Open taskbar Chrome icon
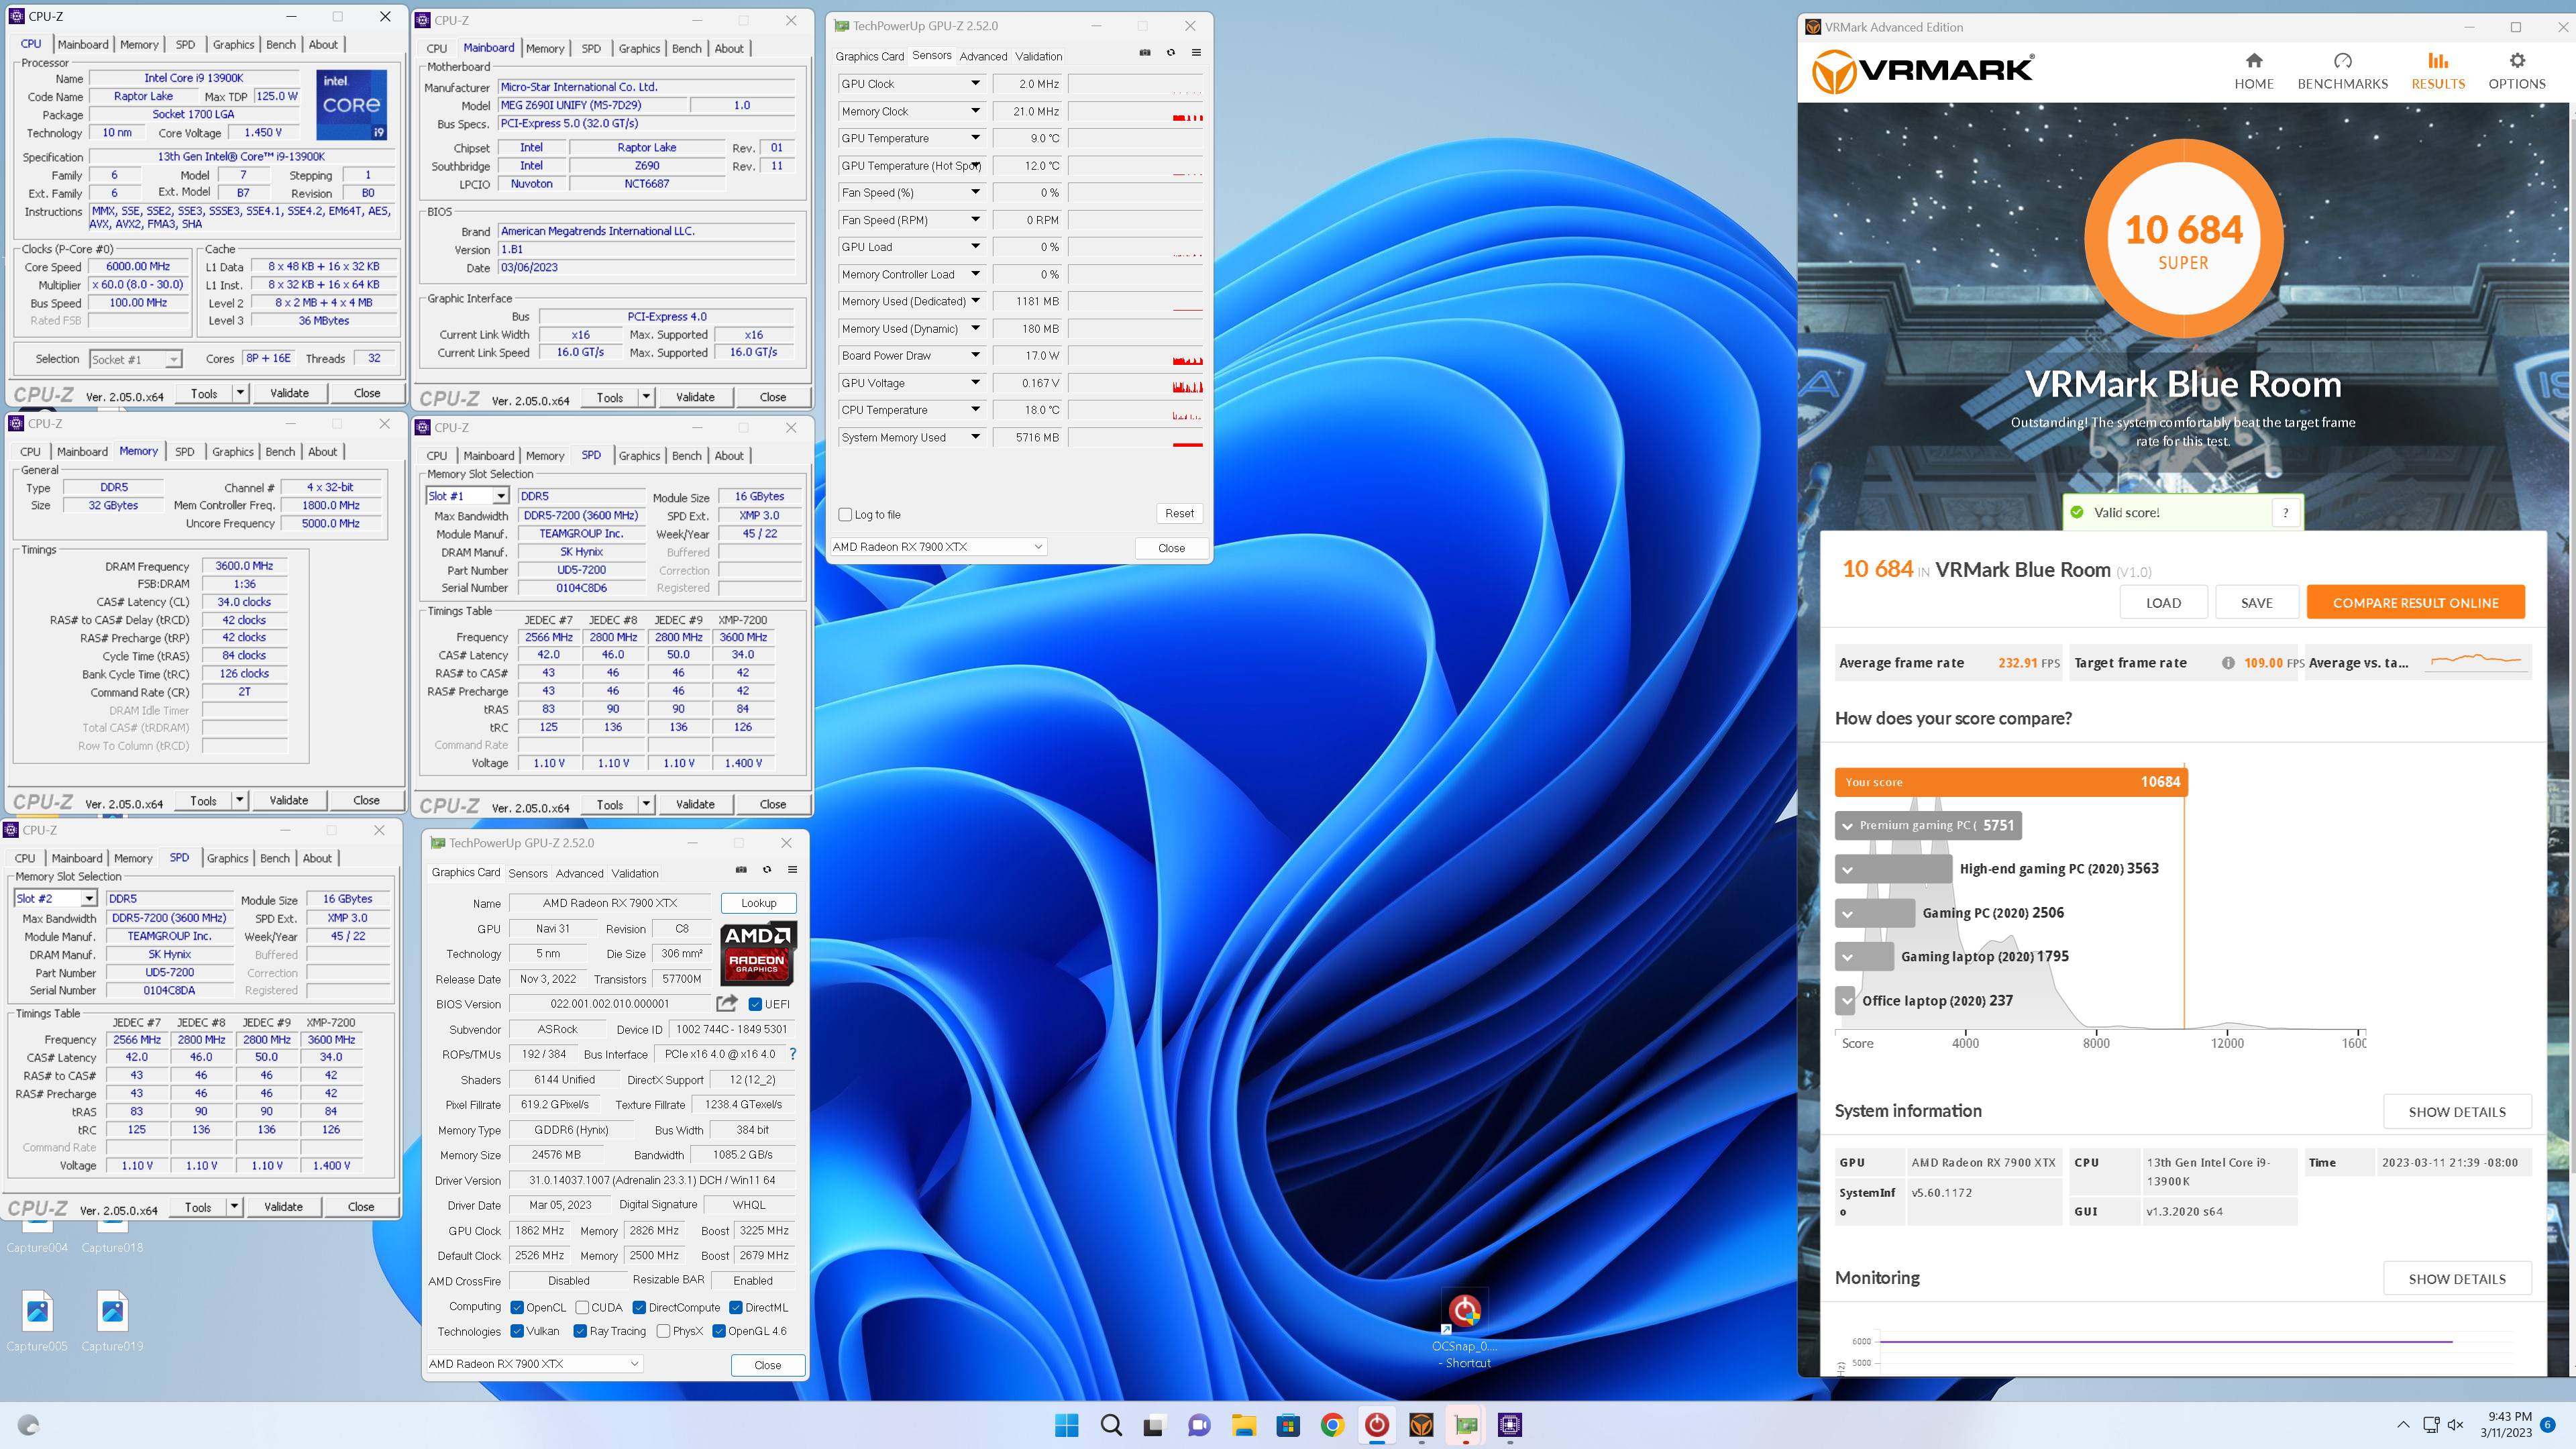The width and height of the screenshot is (2576, 1449). pyautogui.click(x=1332, y=1425)
